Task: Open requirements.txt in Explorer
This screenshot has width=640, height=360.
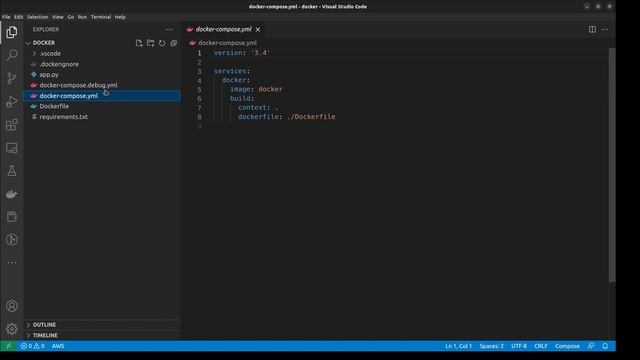Action: point(102,117)
